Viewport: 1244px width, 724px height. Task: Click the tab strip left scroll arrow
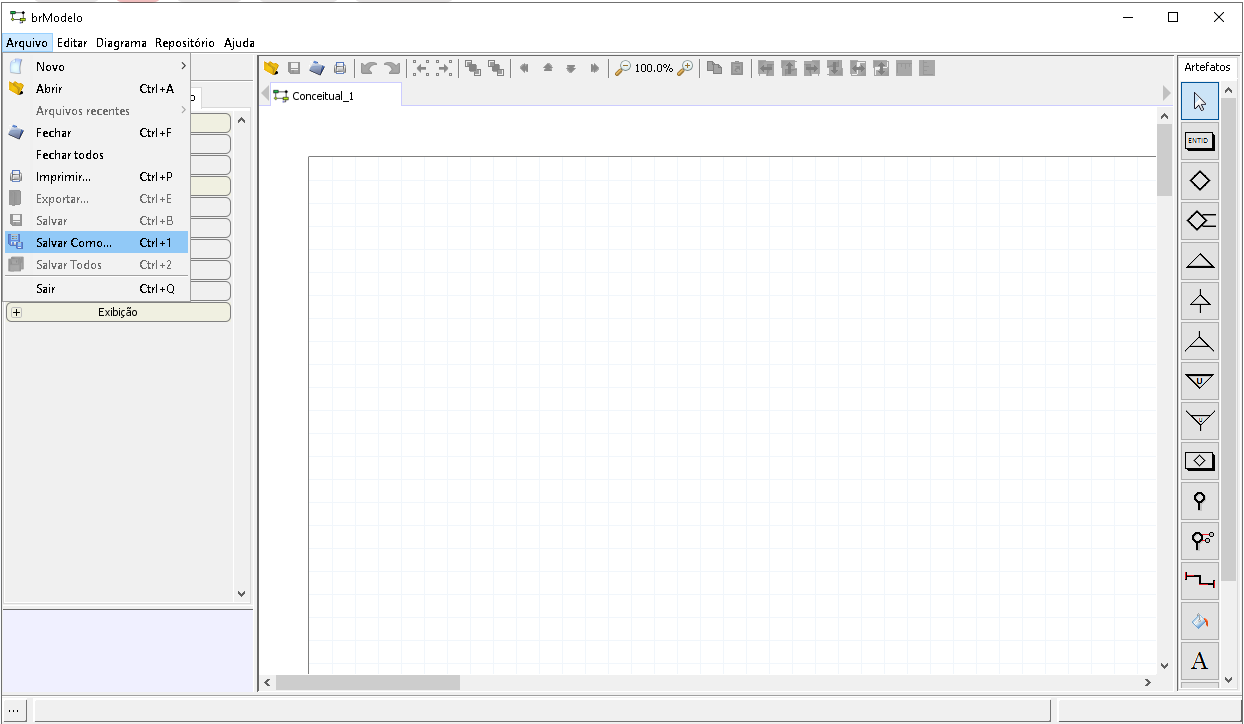(x=264, y=93)
